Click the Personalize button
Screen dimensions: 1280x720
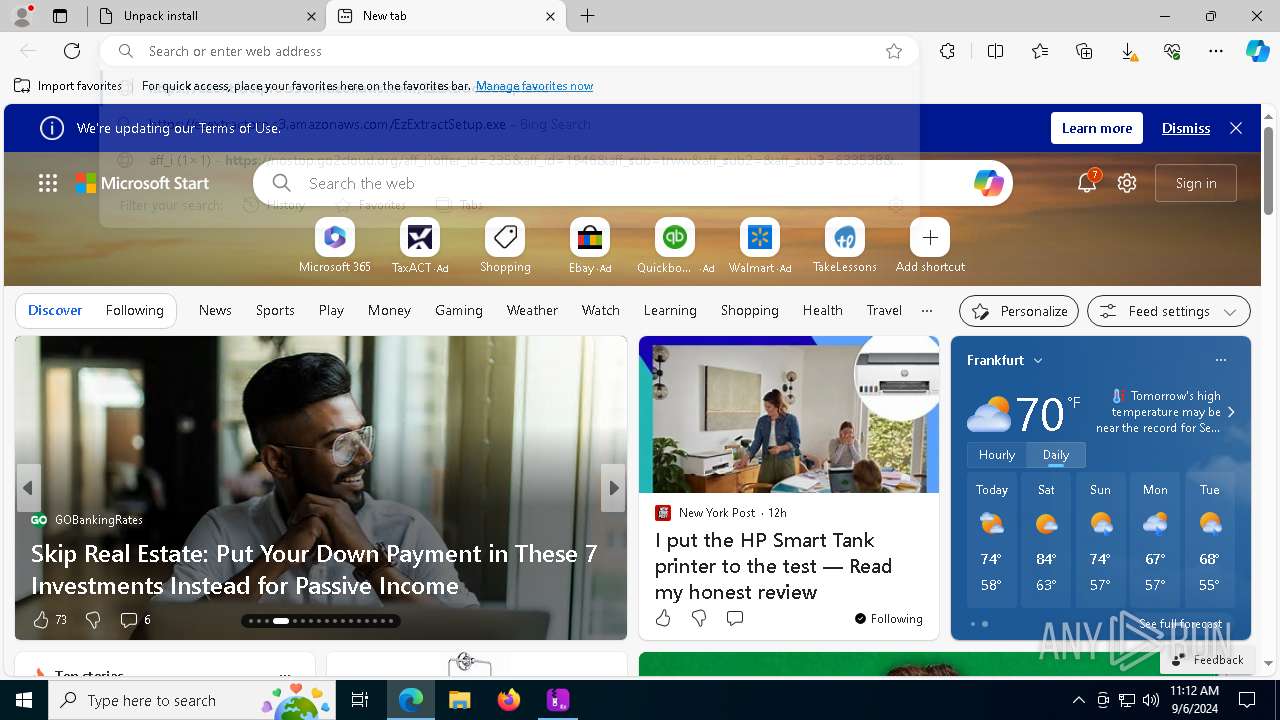(1019, 311)
